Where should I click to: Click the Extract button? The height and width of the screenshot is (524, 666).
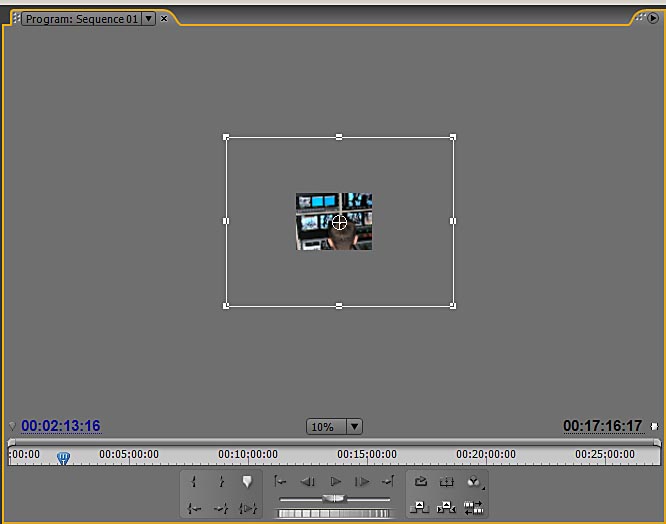pos(446,507)
